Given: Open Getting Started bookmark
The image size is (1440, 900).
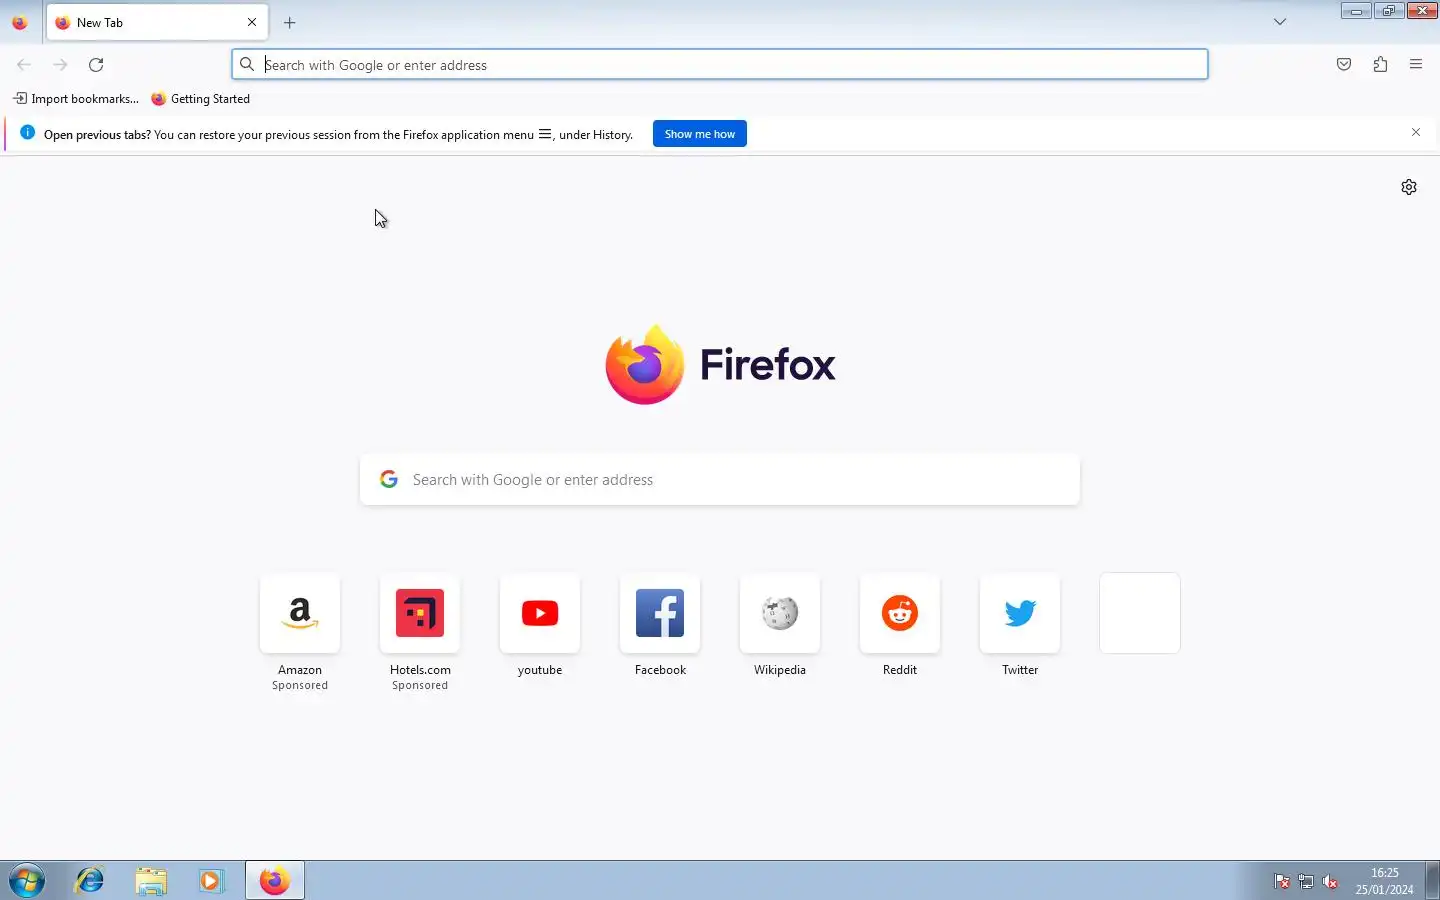Looking at the screenshot, I should click(200, 99).
